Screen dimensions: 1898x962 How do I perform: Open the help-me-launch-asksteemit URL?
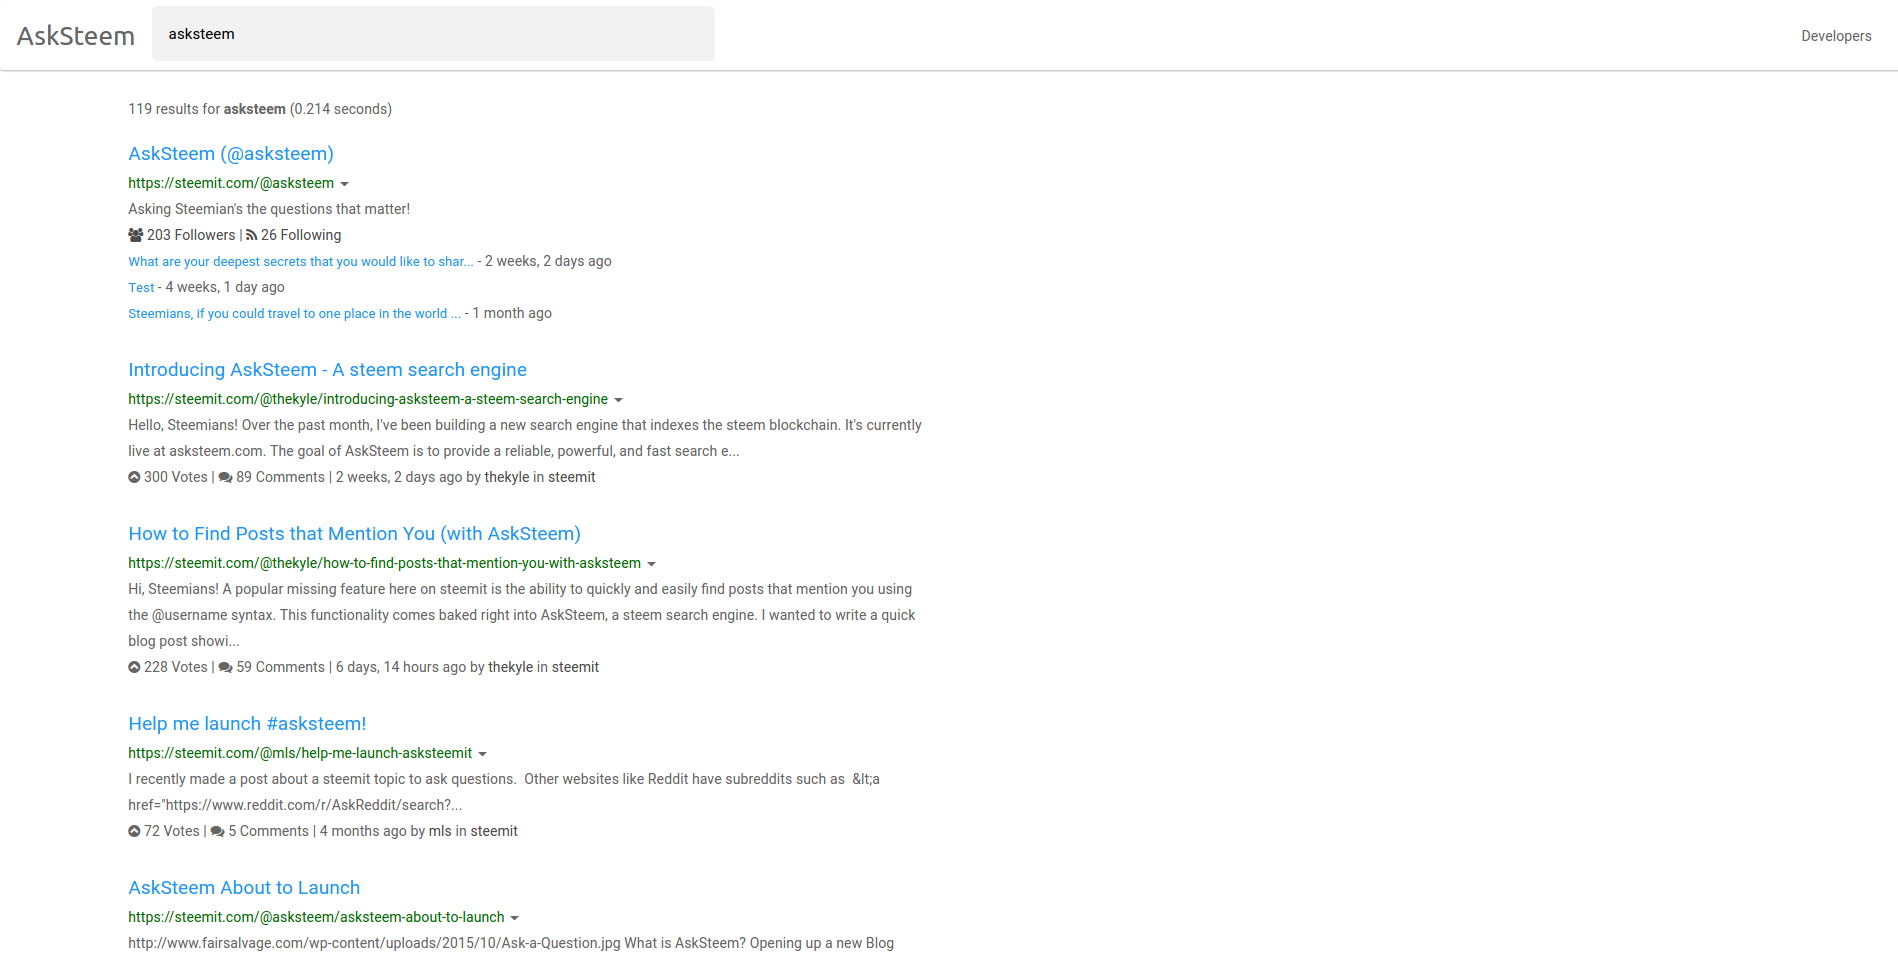tap(300, 753)
